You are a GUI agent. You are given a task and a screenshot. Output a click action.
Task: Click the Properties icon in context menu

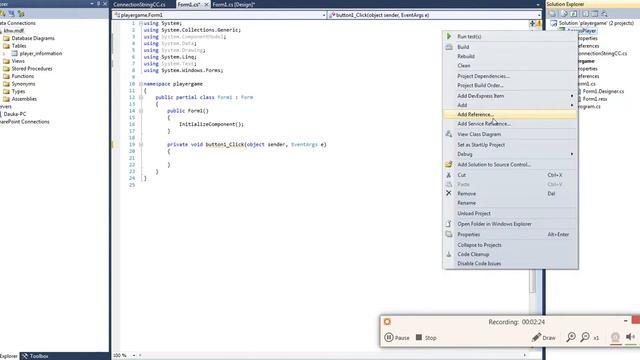pos(449,234)
